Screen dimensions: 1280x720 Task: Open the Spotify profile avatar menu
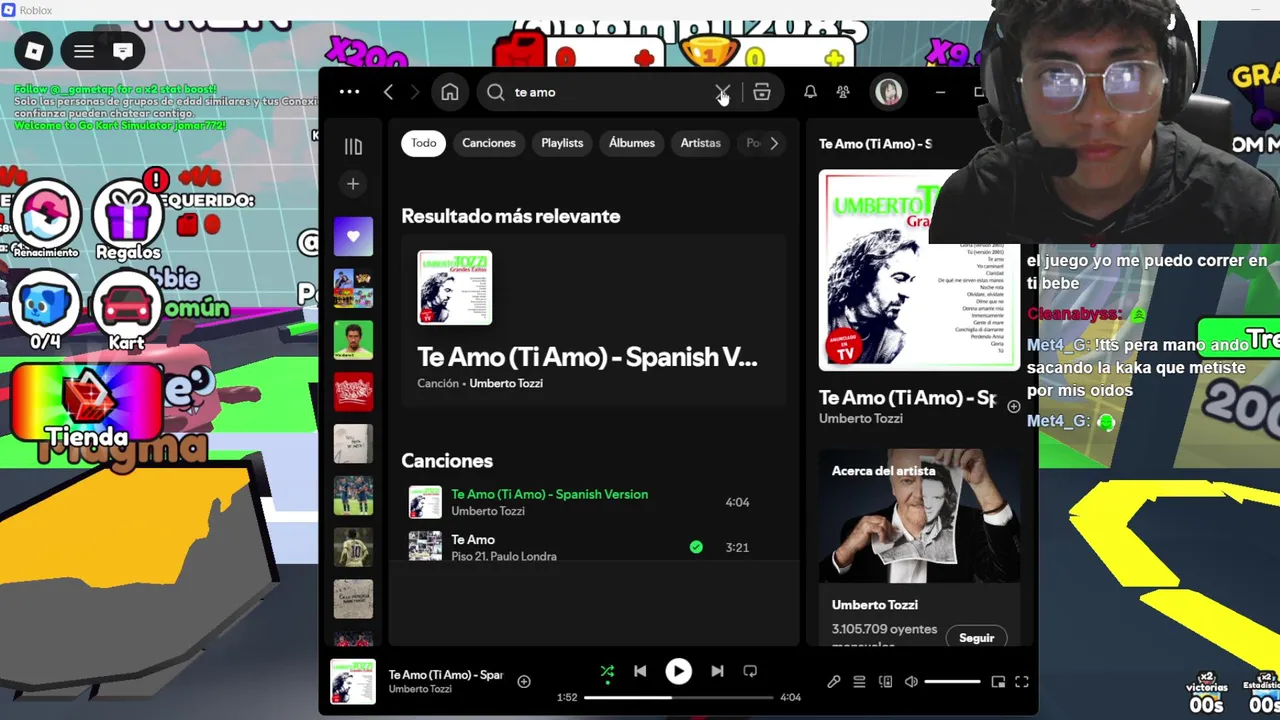coord(888,92)
